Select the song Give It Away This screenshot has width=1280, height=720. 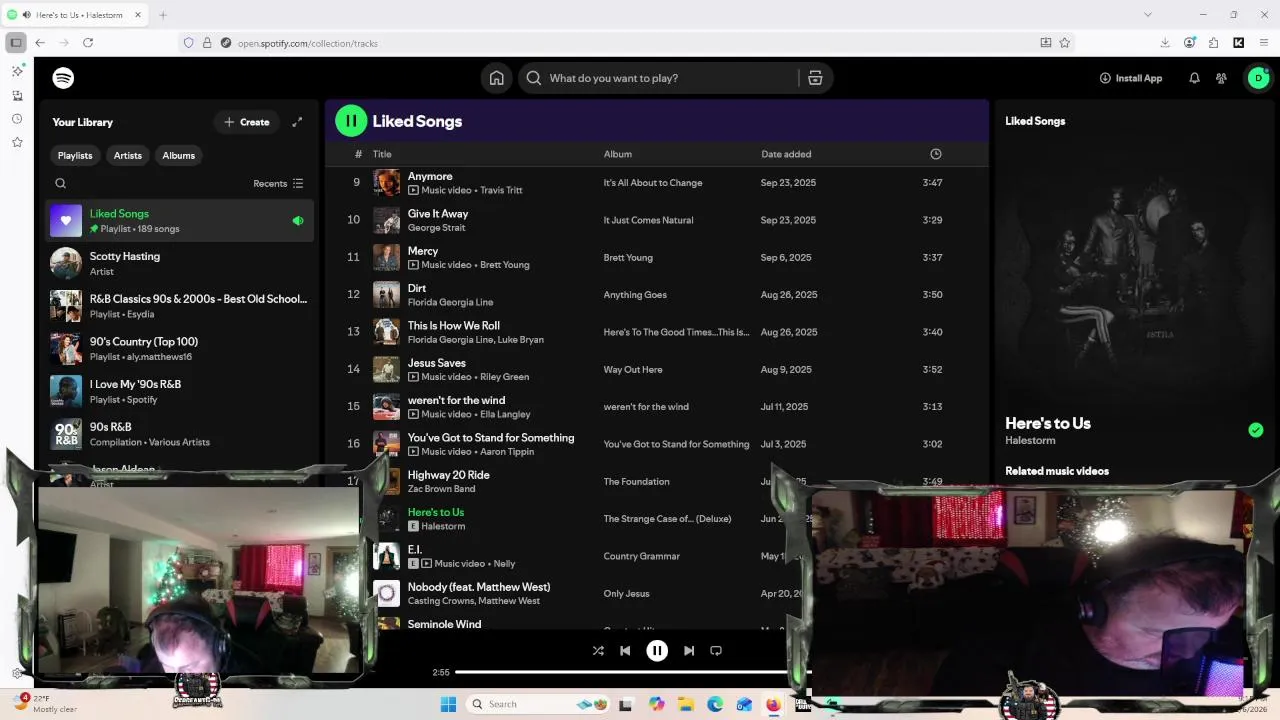[438, 213]
